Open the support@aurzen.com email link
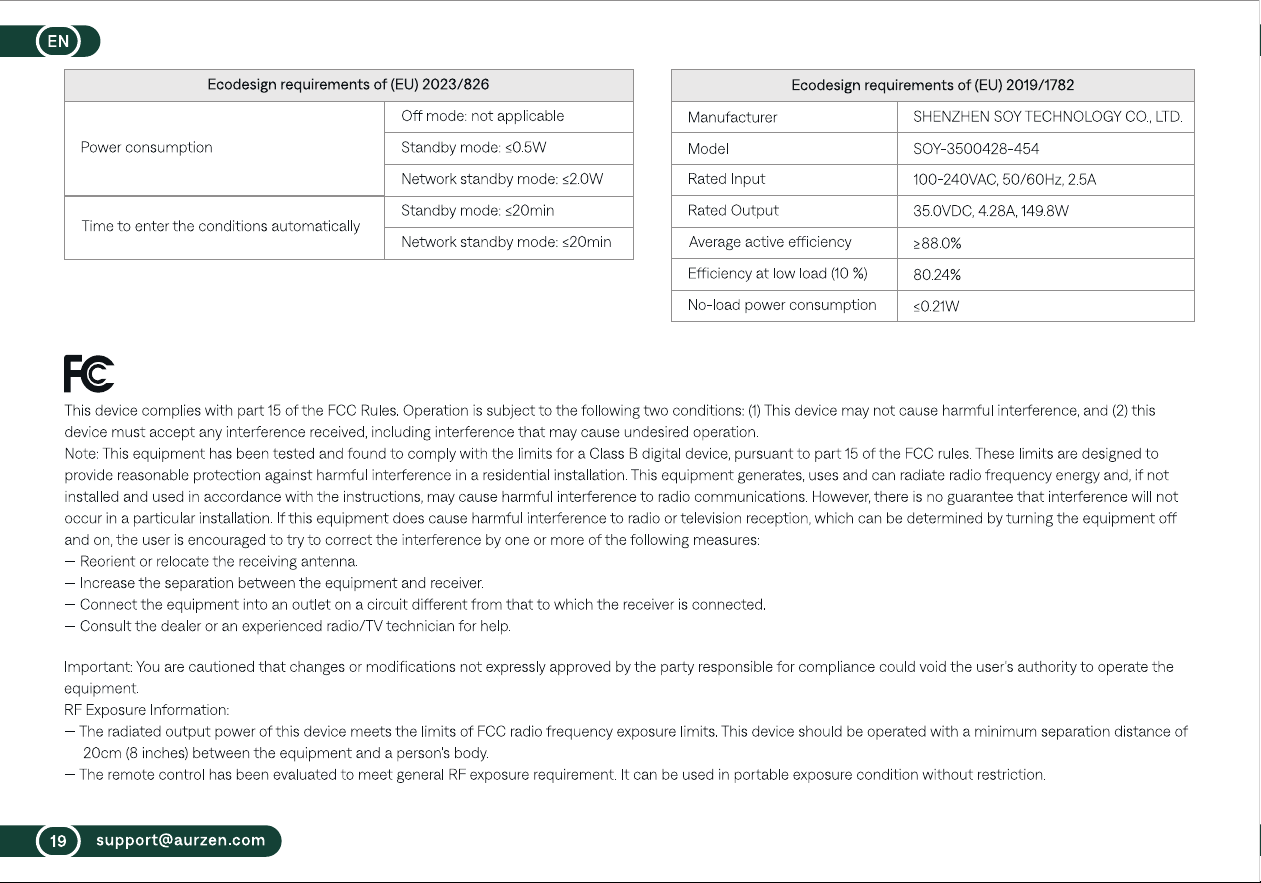Image resolution: width=1261 pixels, height=883 pixels. (181, 840)
